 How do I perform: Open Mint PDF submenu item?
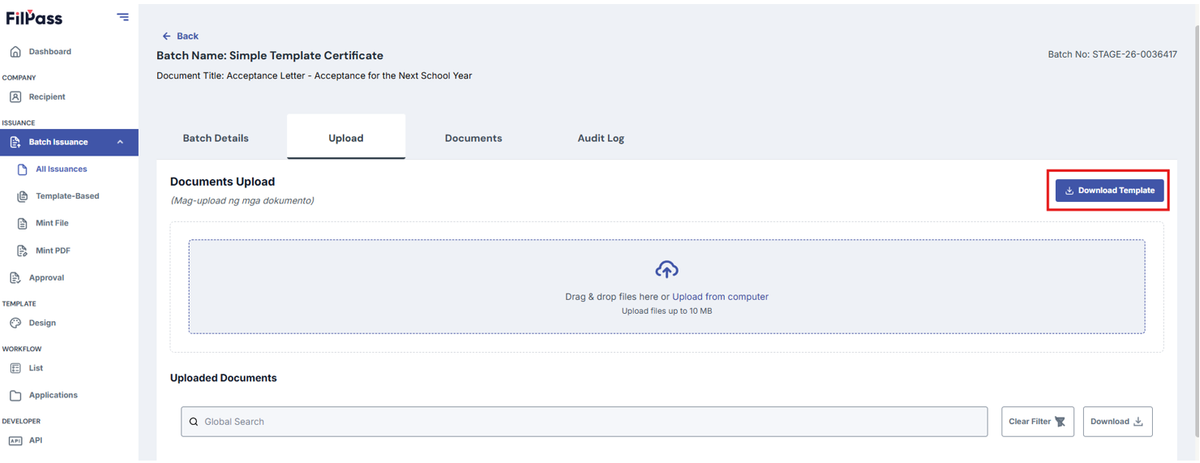pyautogui.click(x=52, y=250)
